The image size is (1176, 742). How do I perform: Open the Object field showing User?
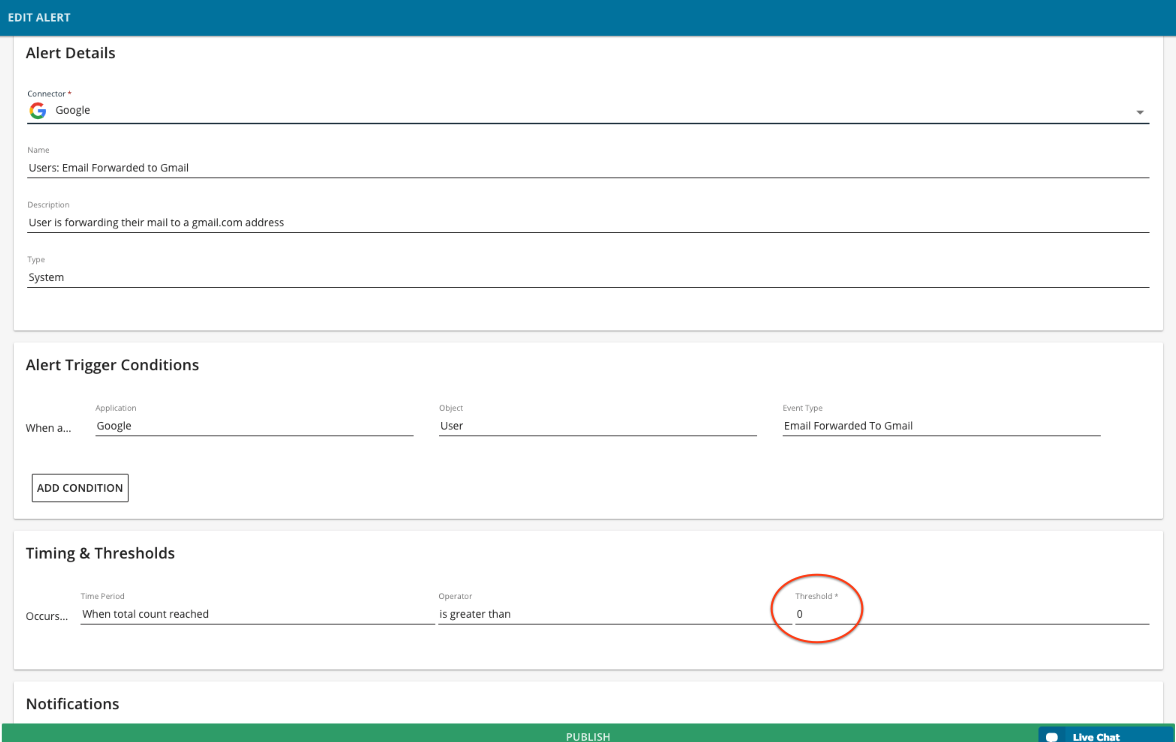[x=598, y=426]
